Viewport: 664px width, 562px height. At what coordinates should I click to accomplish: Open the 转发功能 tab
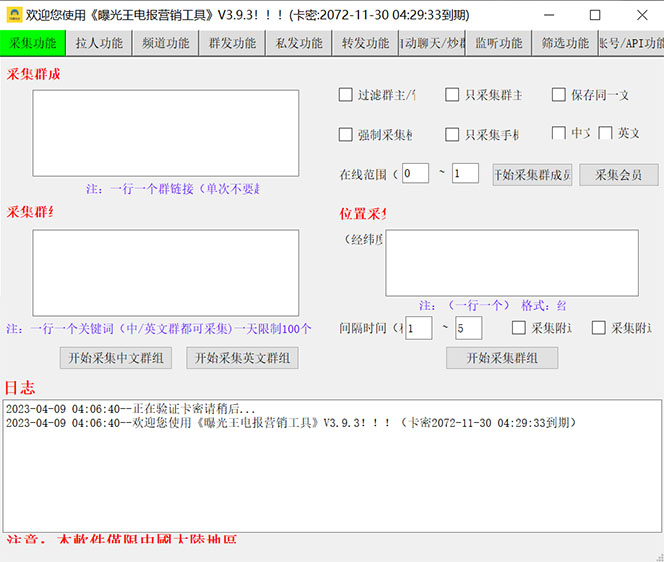(365, 43)
